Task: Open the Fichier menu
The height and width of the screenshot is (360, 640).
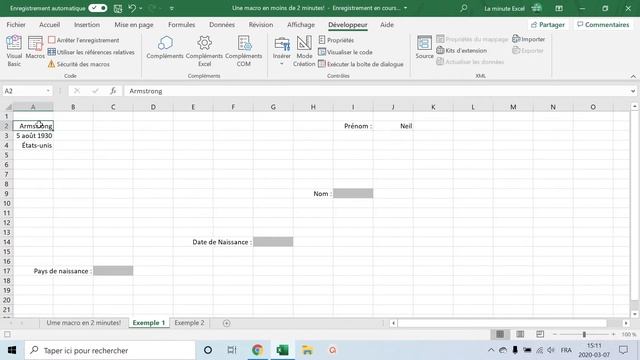Action: [16, 24]
